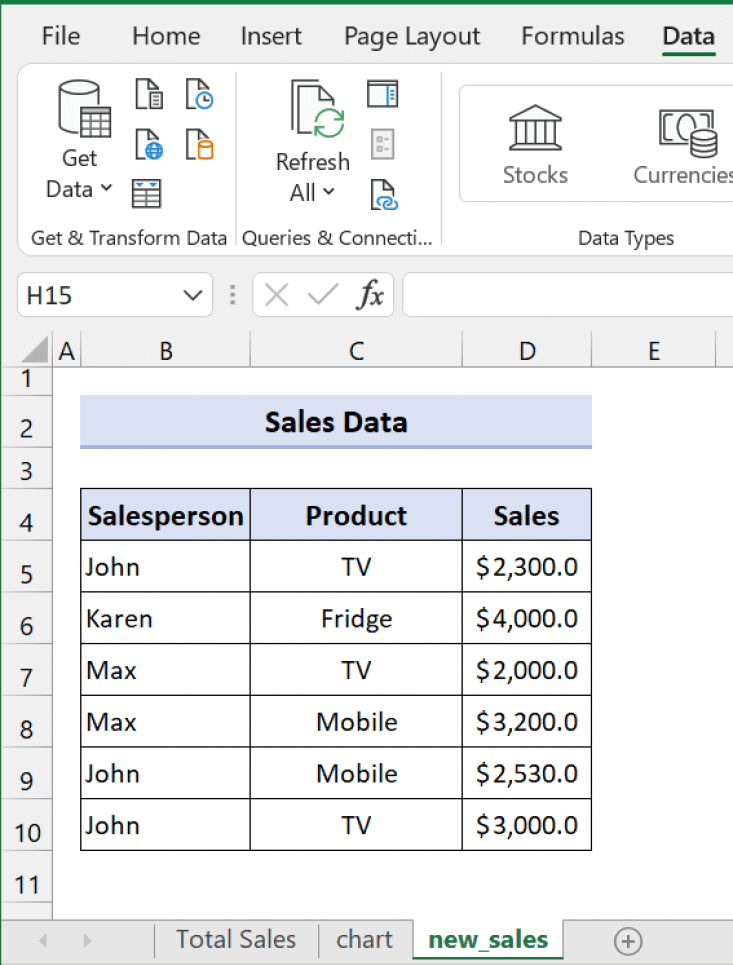733x965 pixels.
Task: Expand the Name Box dropdown arrow
Action: 191,296
